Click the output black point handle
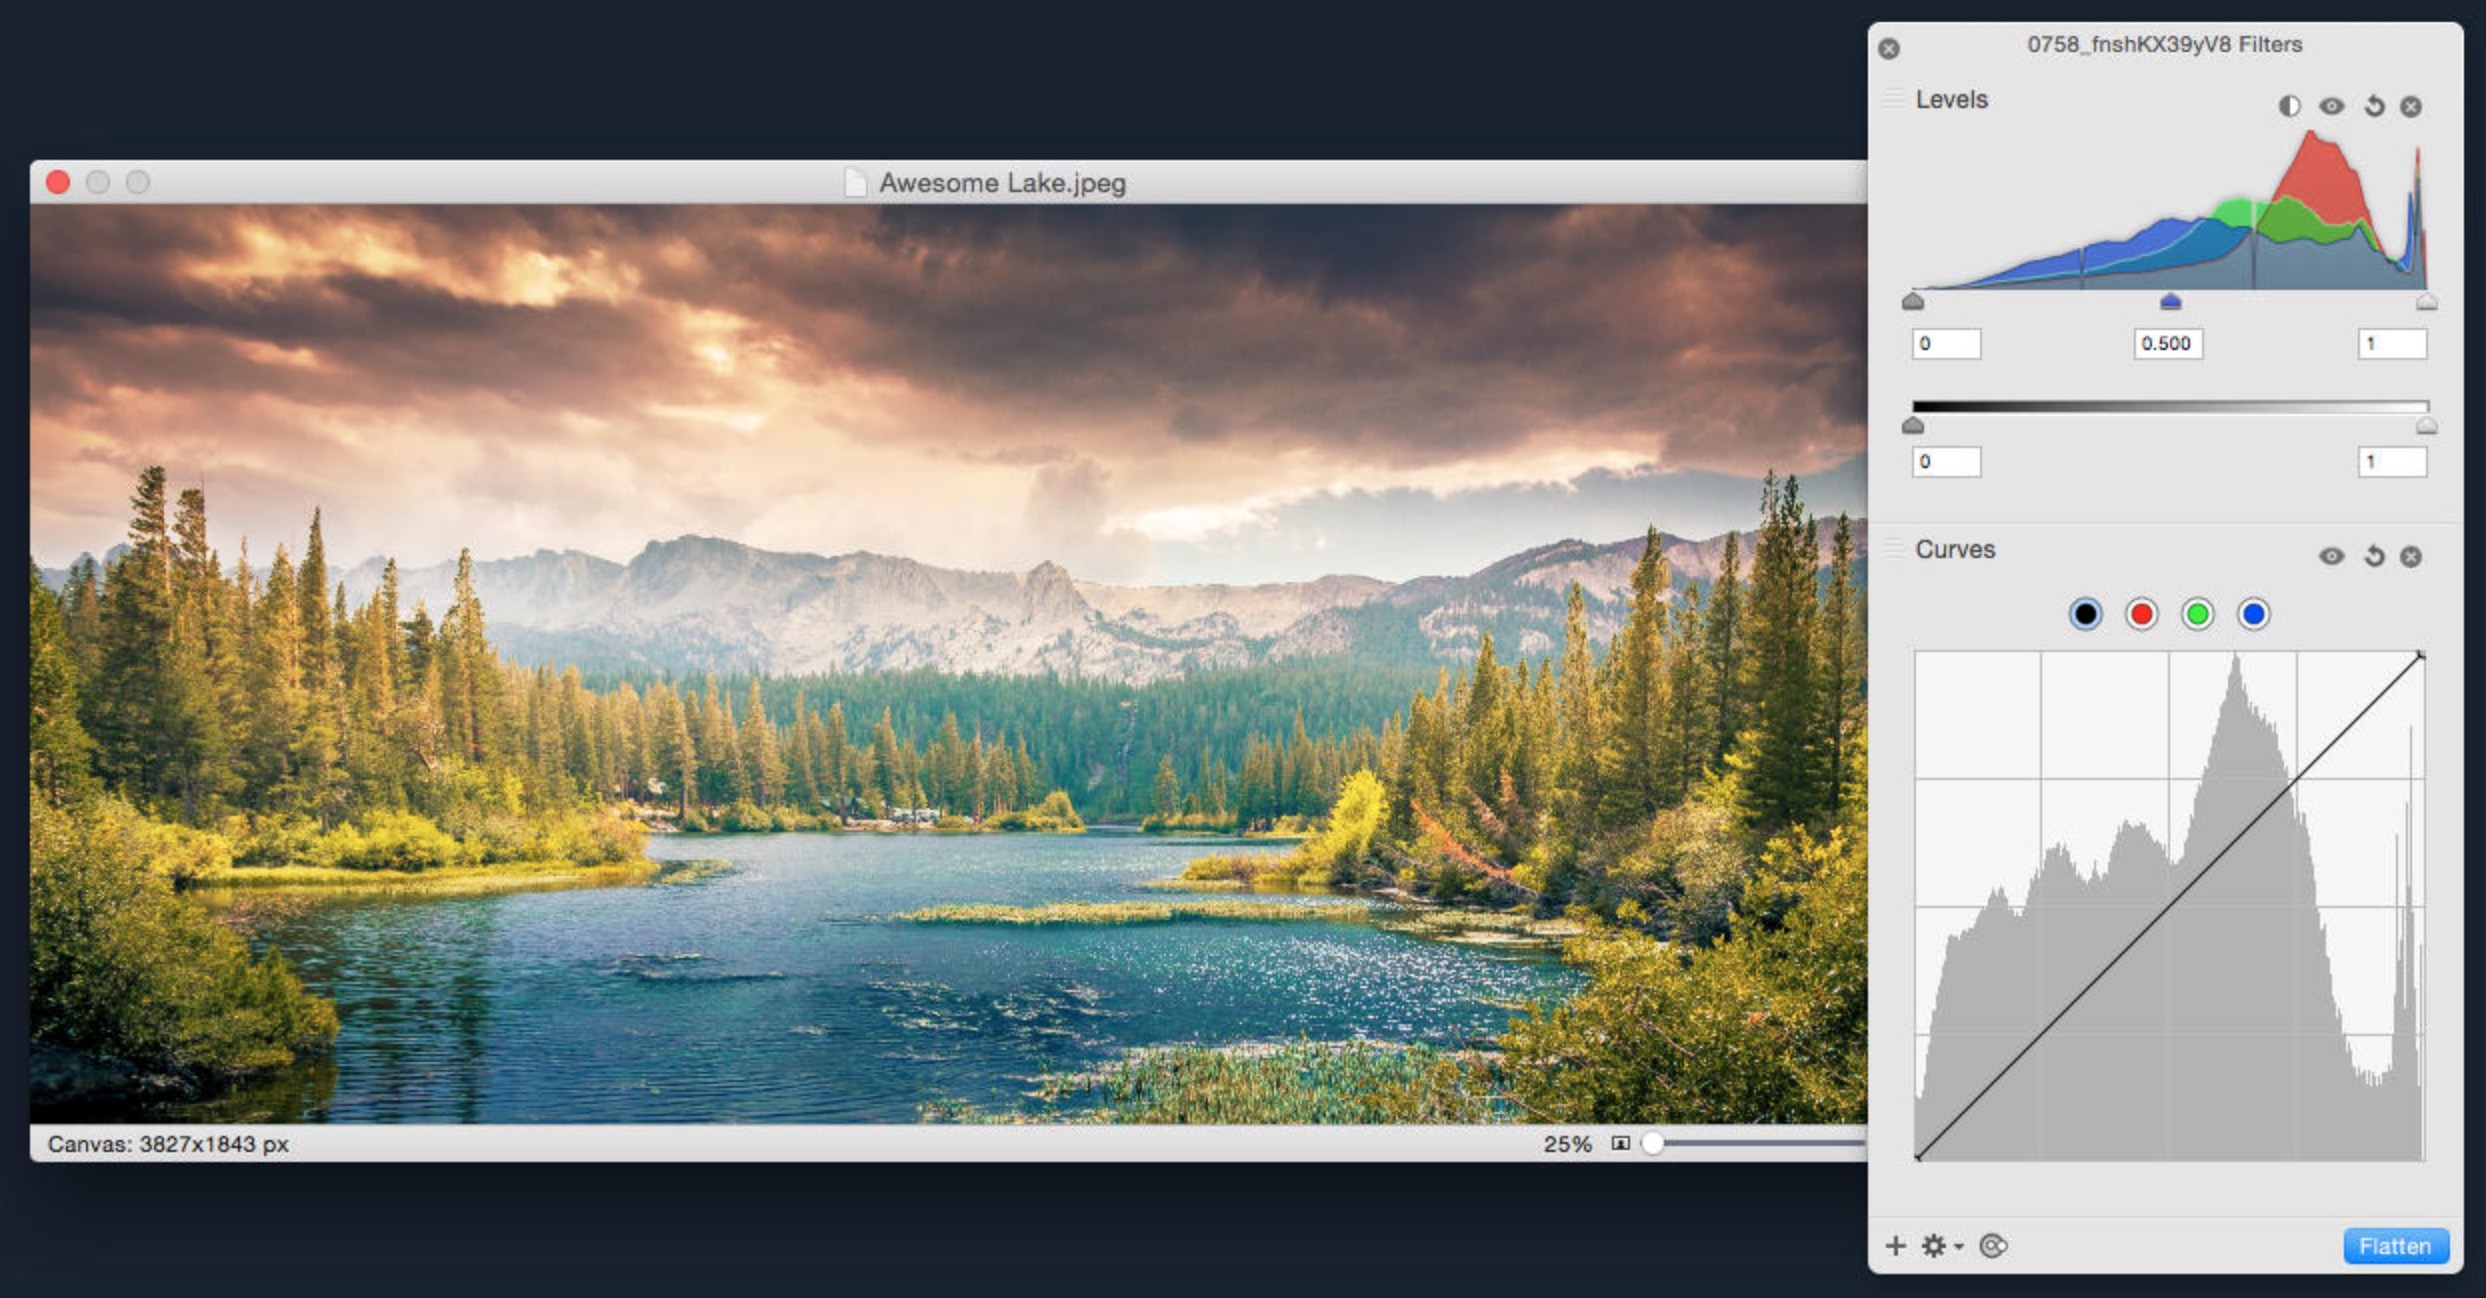The width and height of the screenshot is (2486, 1298). tap(1912, 426)
